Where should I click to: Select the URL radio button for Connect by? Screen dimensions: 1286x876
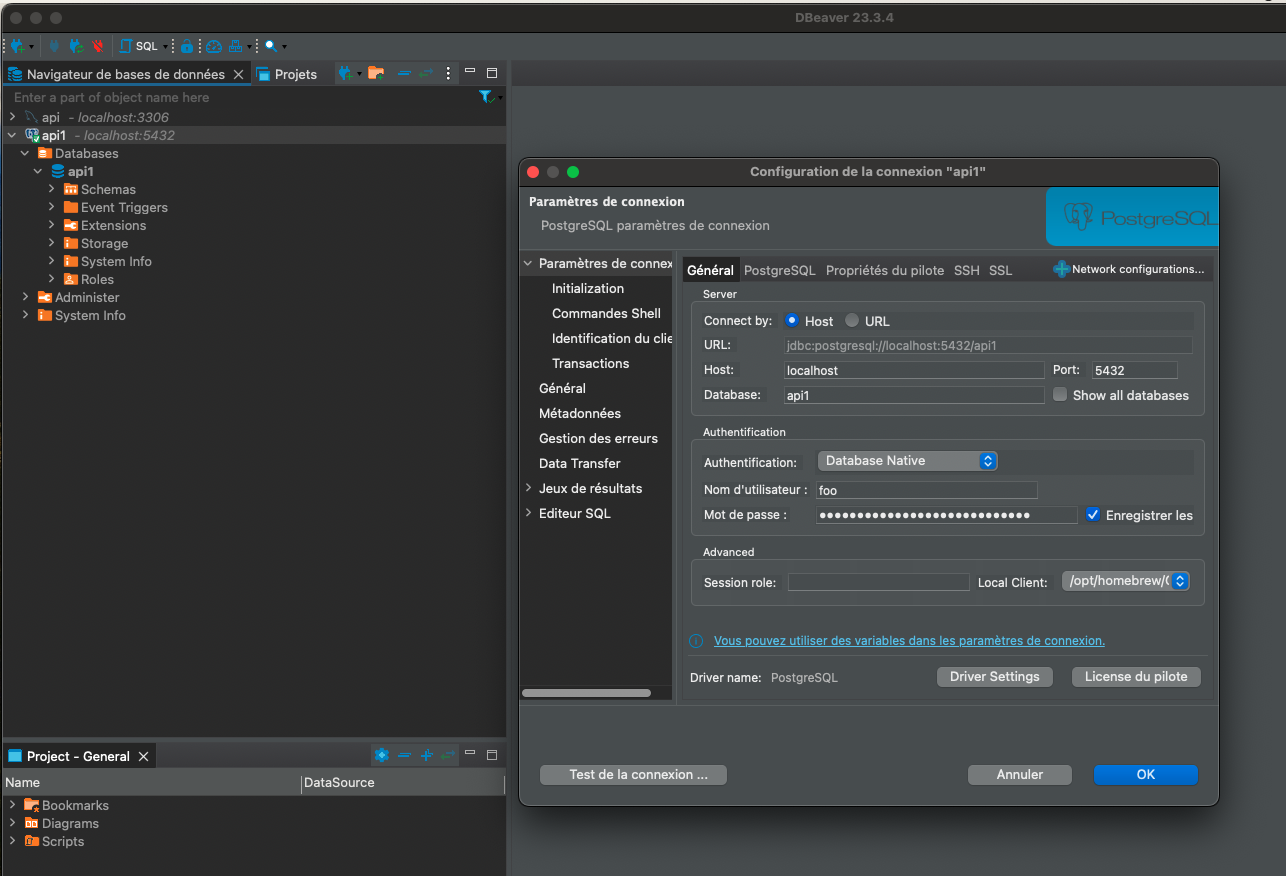tap(852, 321)
